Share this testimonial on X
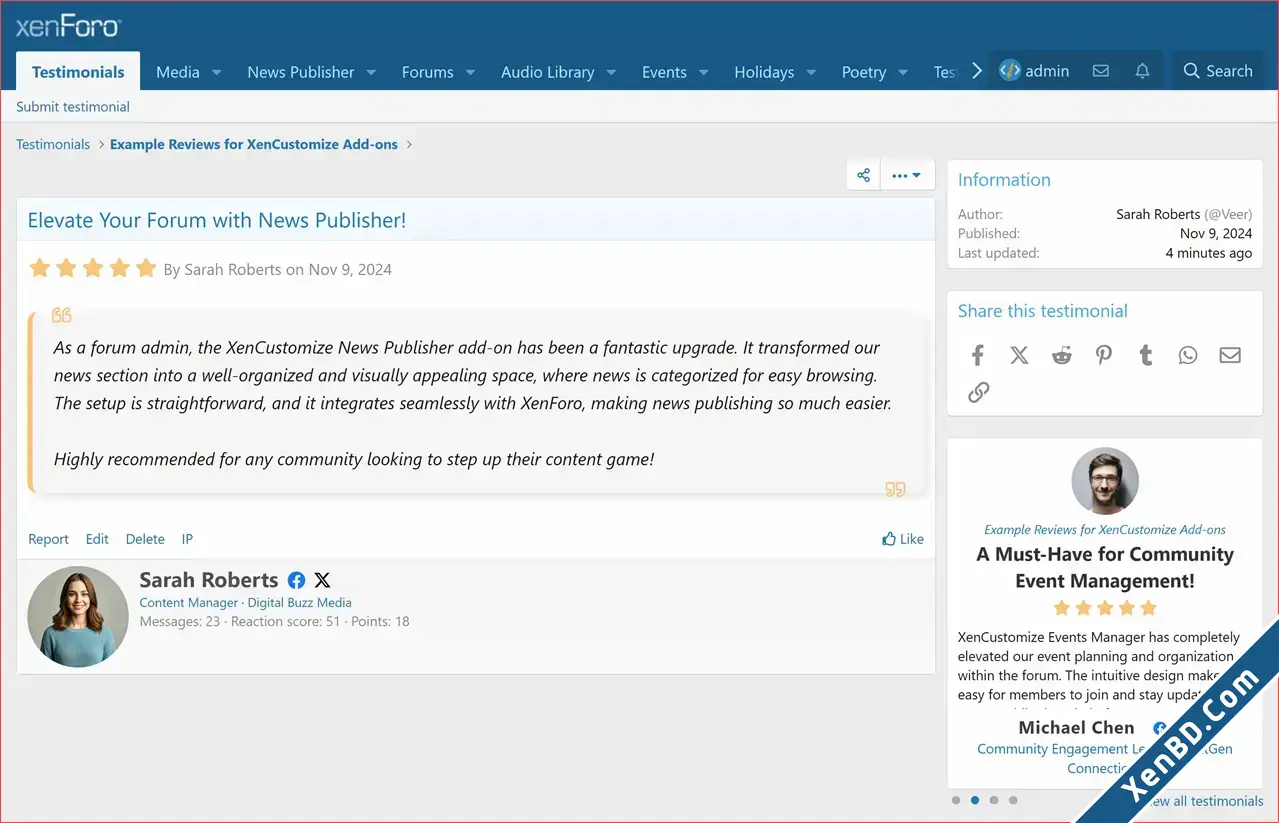Screen dimensions: 1279x823 click(x=1019, y=355)
